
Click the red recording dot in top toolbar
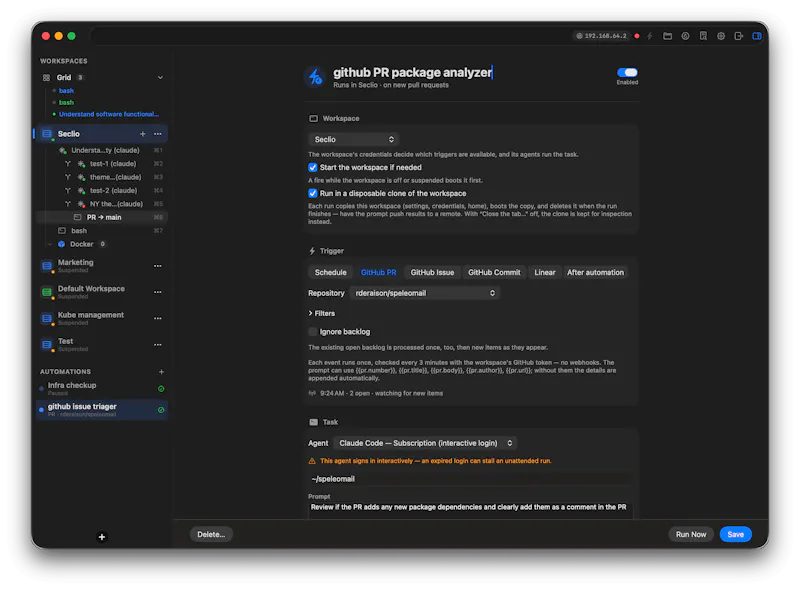point(637,36)
